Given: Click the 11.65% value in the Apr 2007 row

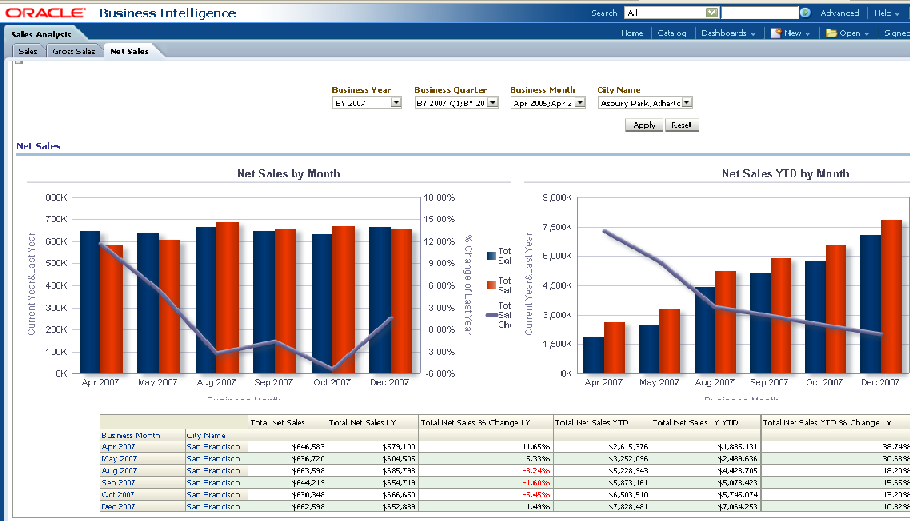Looking at the screenshot, I should point(536,447).
